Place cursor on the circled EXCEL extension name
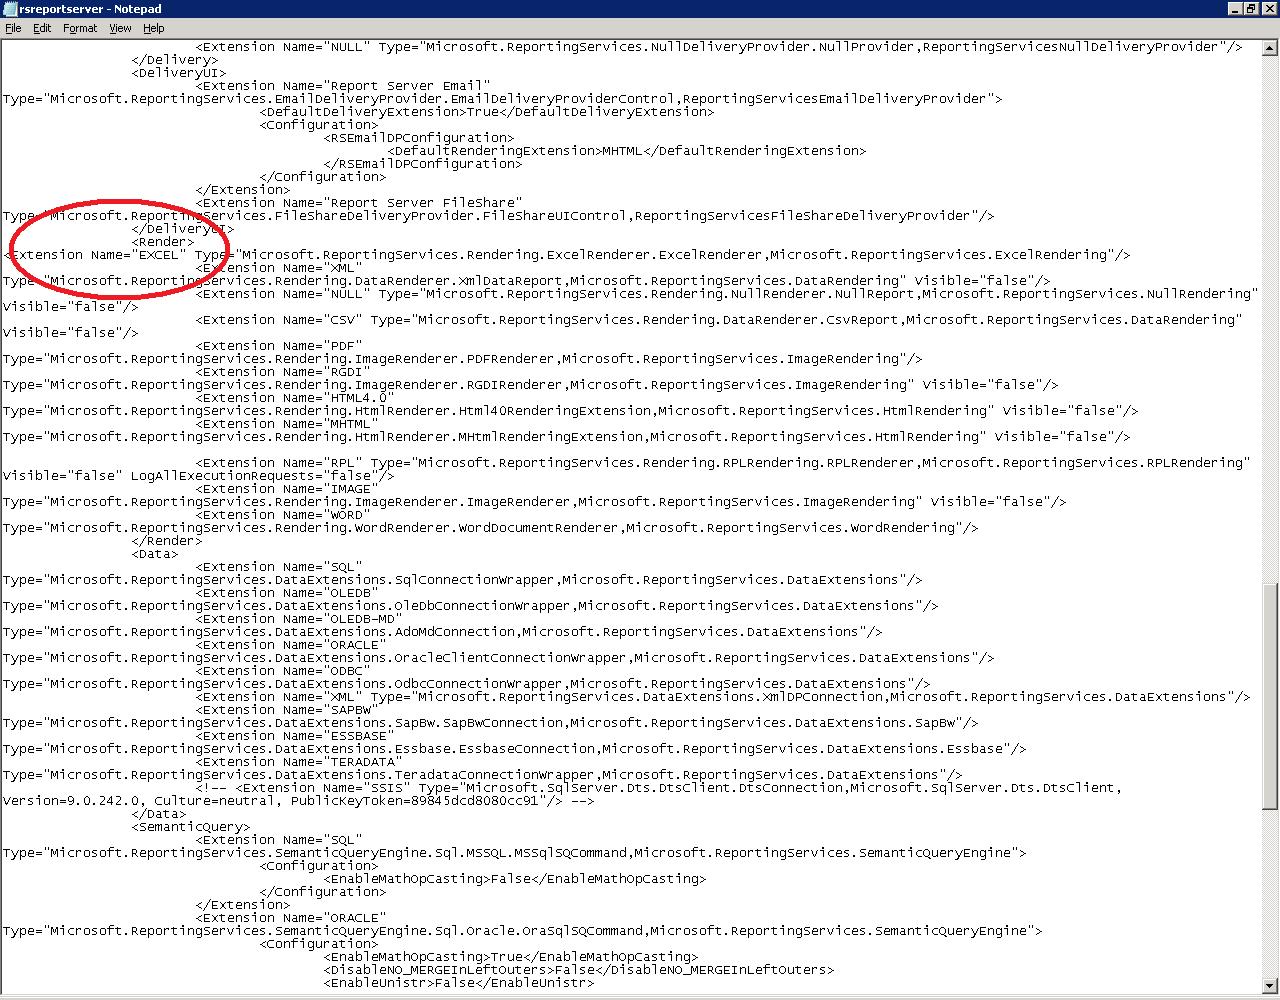Screen dimensions: 1280x1000 159,255
